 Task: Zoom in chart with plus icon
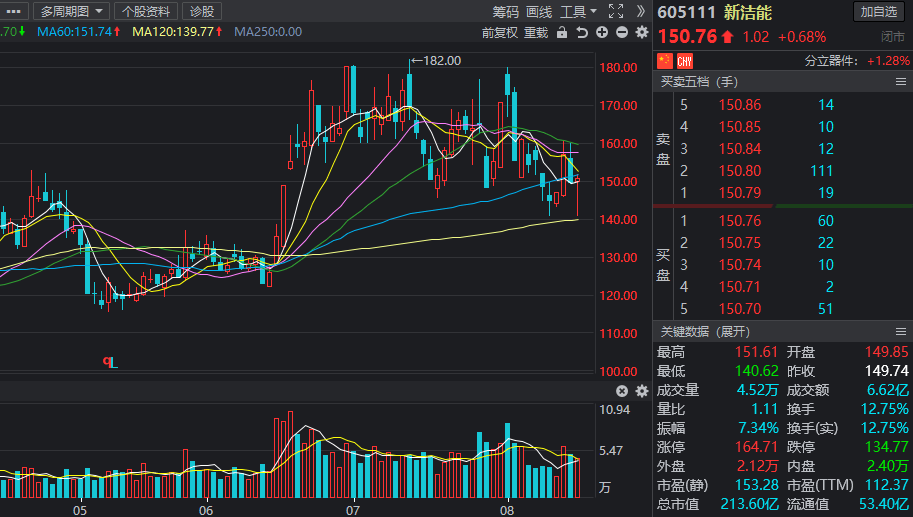point(602,33)
